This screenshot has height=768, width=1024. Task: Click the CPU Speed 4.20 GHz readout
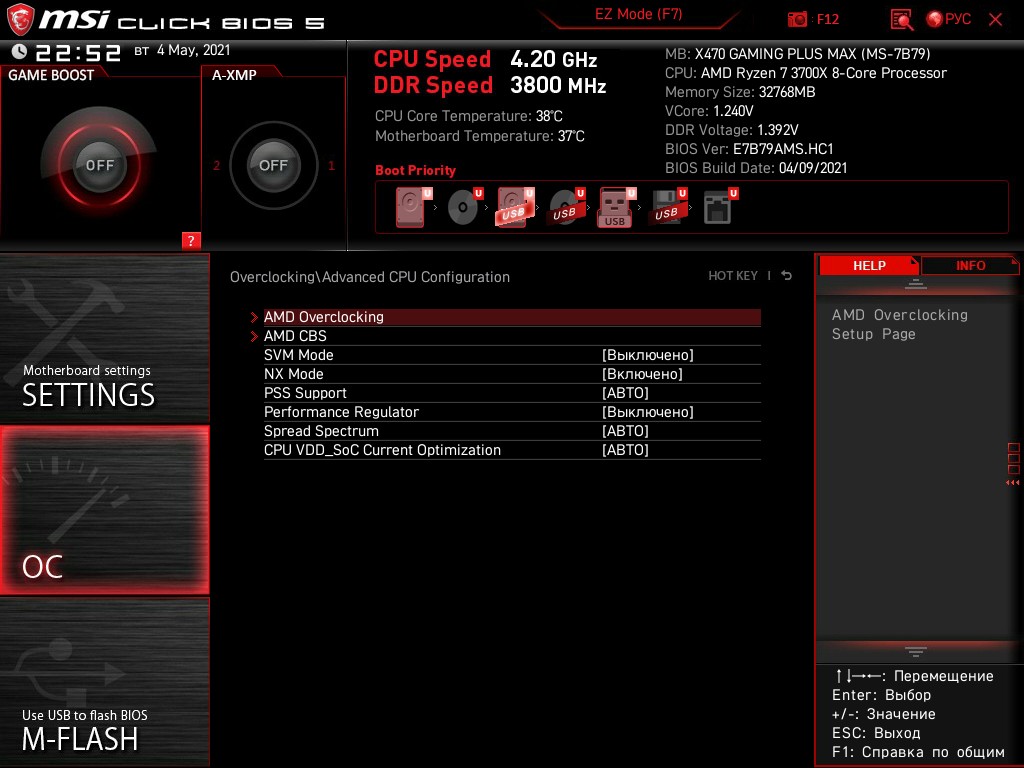click(485, 59)
